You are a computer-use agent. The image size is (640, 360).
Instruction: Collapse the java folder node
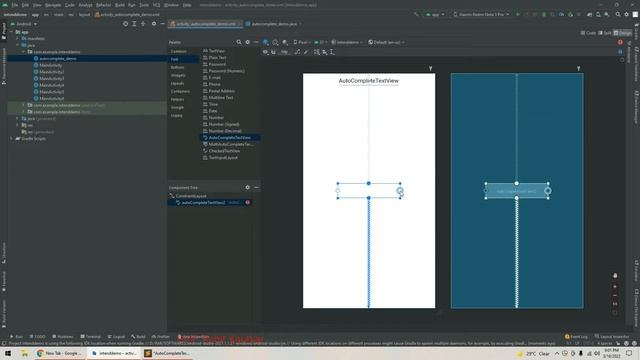click(18, 45)
